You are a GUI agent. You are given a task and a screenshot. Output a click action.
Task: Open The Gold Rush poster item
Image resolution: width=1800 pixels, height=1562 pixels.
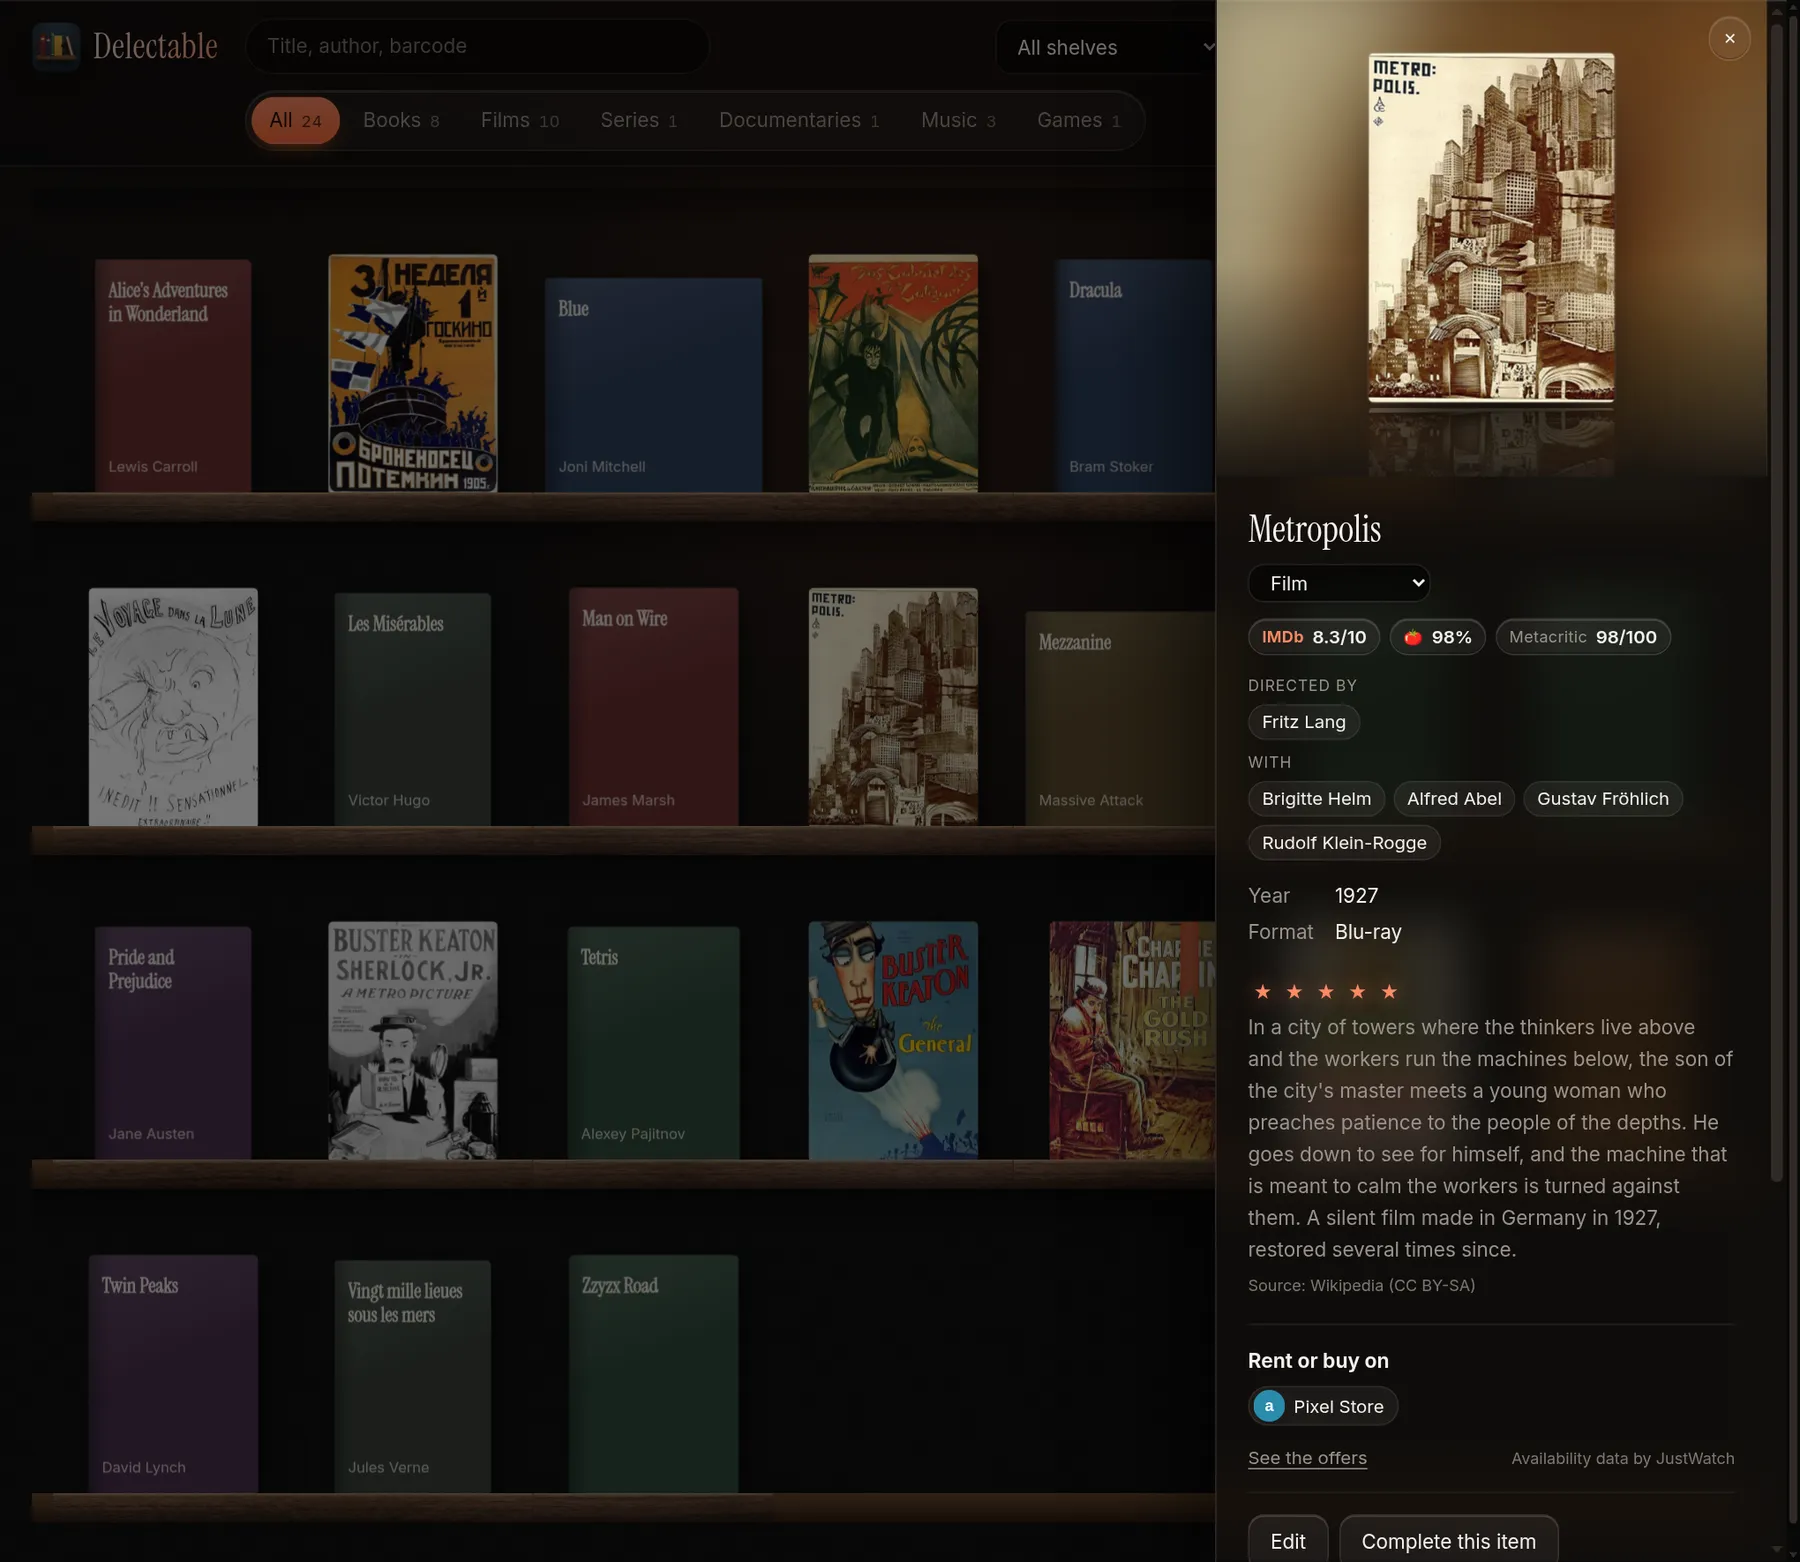coord(1132,1040)
